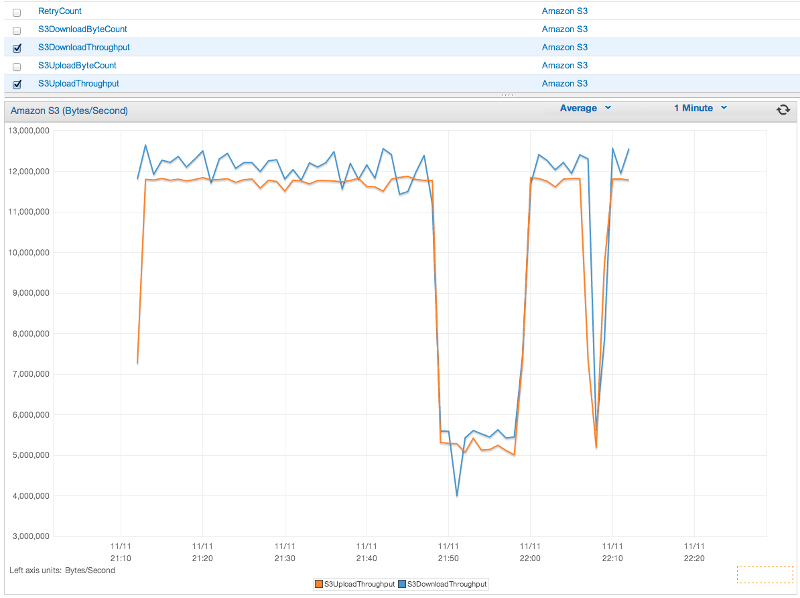Click the chart refresh icon

[784, 109]
